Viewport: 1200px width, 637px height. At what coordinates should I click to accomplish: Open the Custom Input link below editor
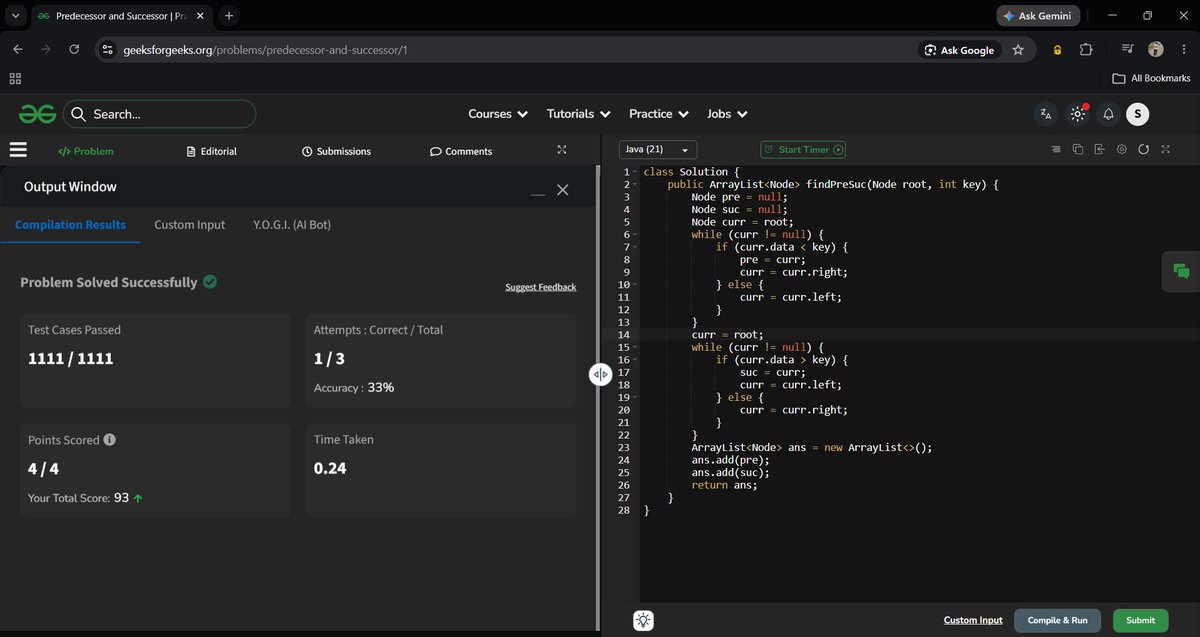click(973, 620)
